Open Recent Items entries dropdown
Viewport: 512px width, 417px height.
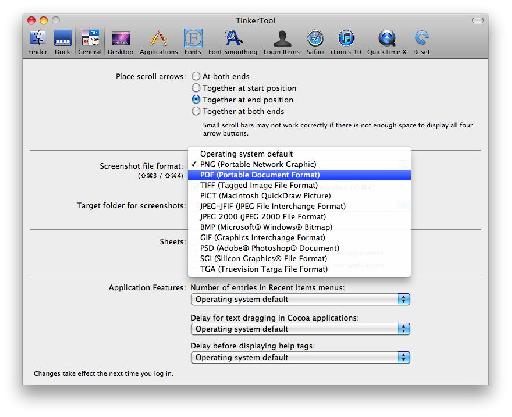pos(300,299)
